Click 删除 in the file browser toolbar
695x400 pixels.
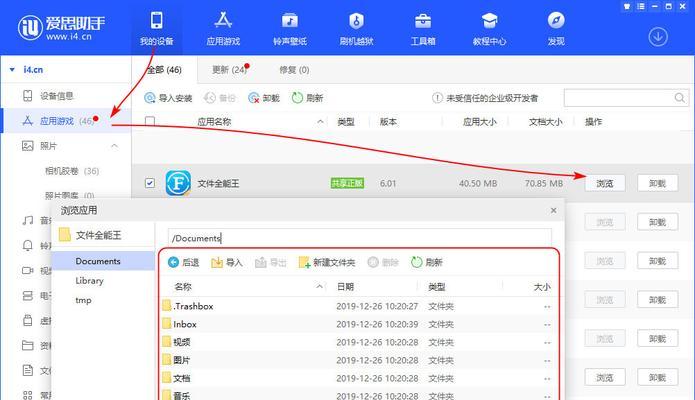tap(383, 263)
